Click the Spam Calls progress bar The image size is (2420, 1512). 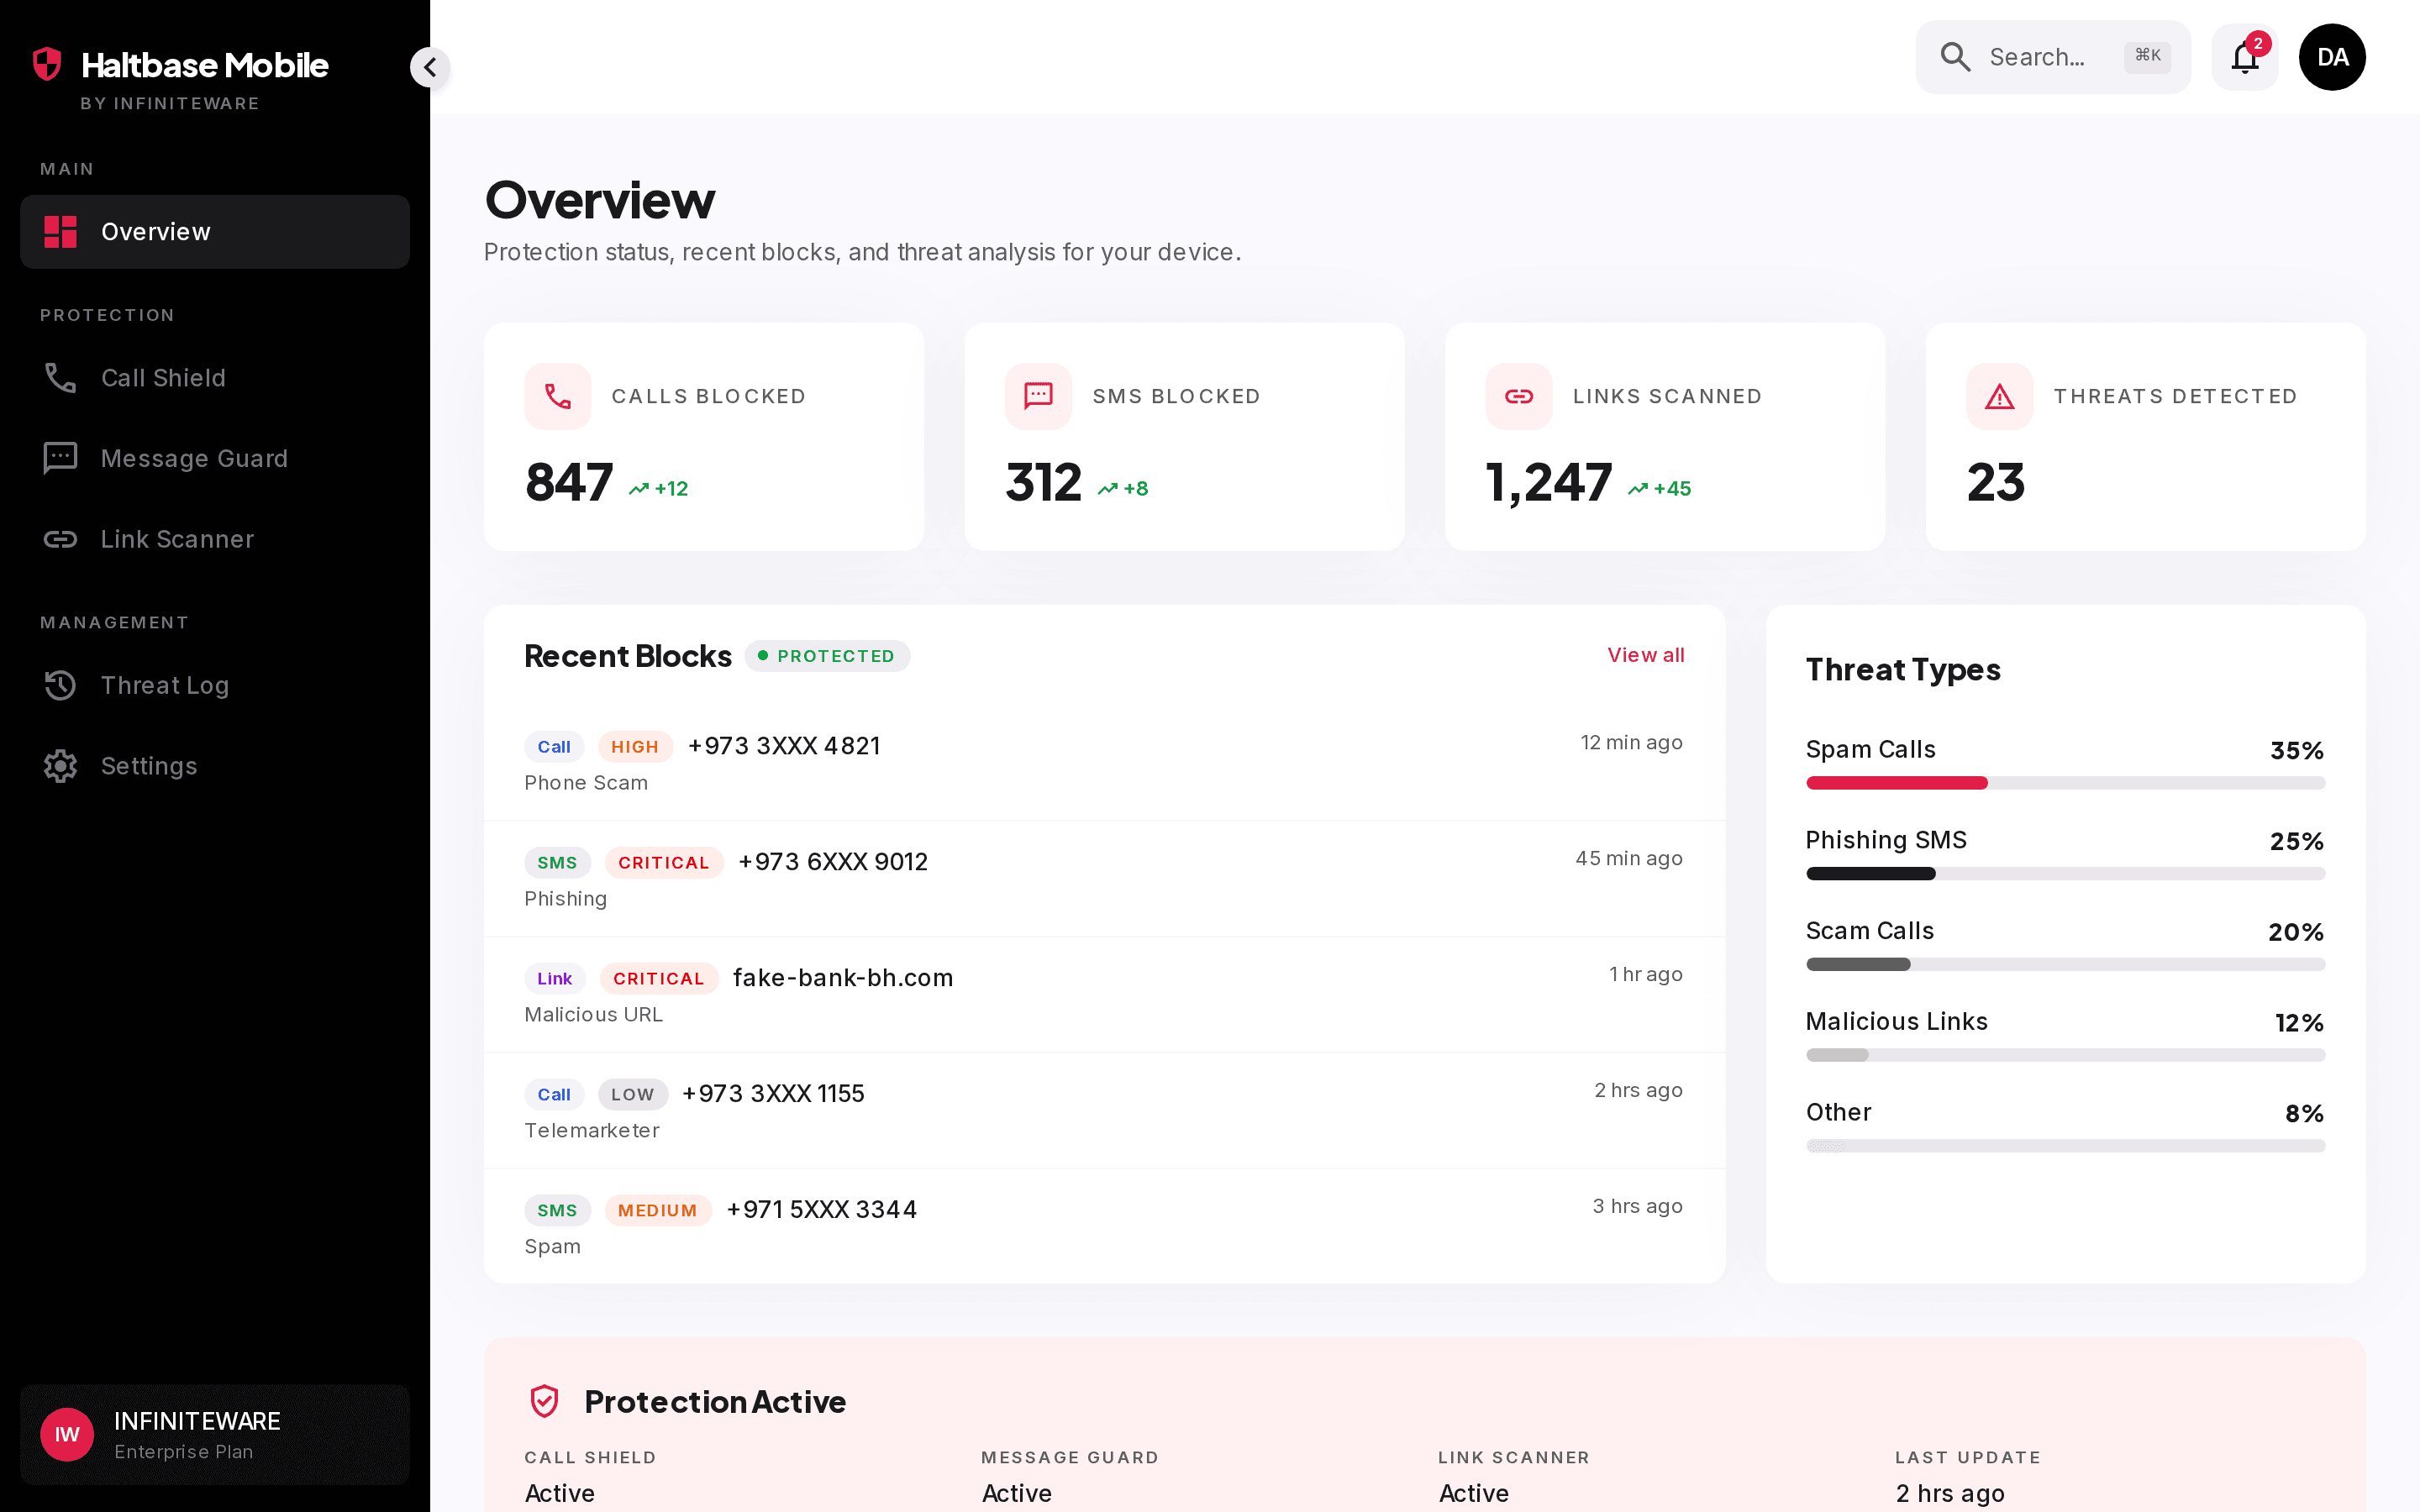pyautogui.click(x=2065, y=783)
